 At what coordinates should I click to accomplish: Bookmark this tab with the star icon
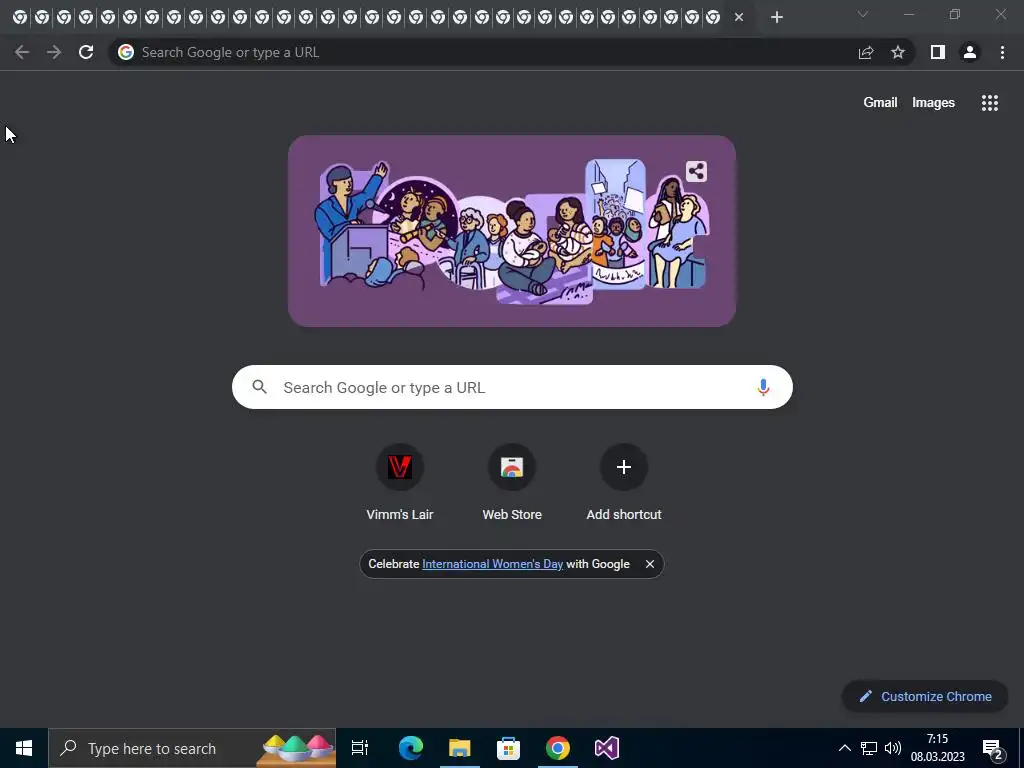[898, 52]
